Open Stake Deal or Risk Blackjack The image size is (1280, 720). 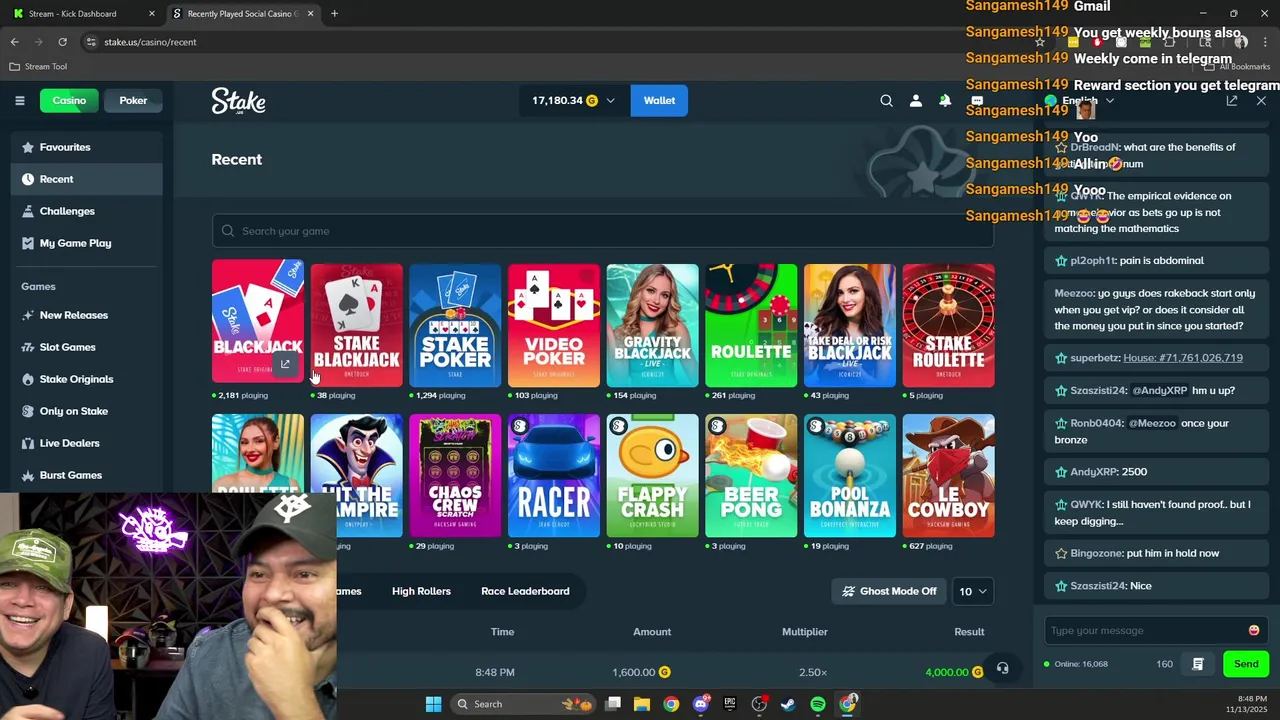coord(850,325)
